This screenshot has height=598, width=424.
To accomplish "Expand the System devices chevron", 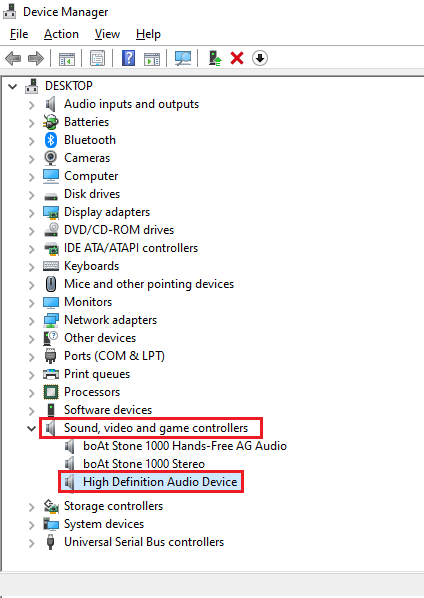I will (x=32, y=524).
